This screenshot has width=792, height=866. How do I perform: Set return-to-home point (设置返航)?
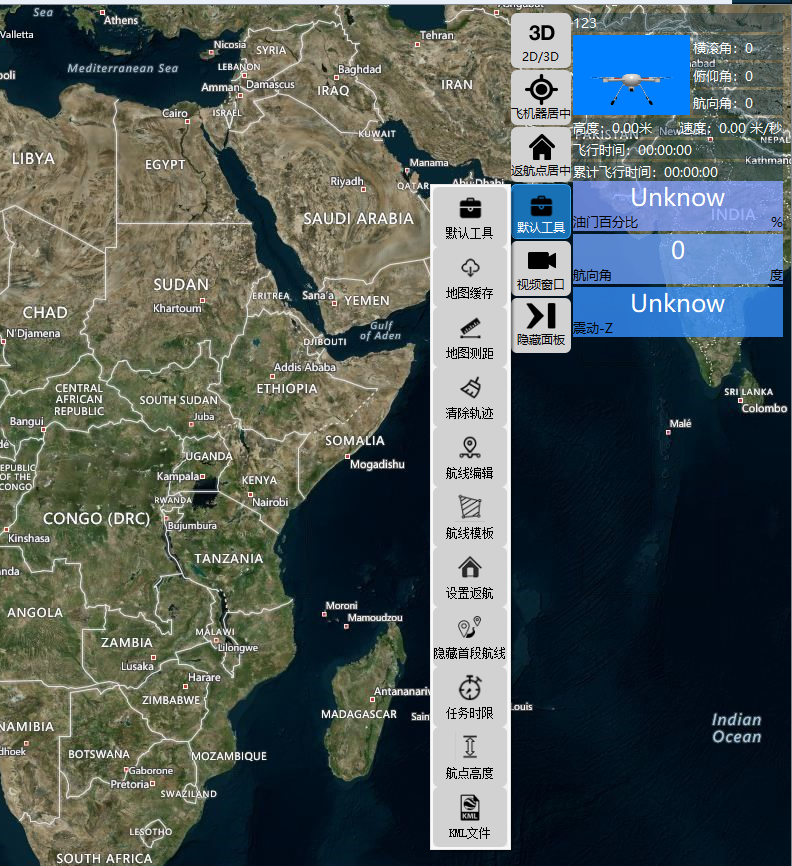tap(469, 578)
